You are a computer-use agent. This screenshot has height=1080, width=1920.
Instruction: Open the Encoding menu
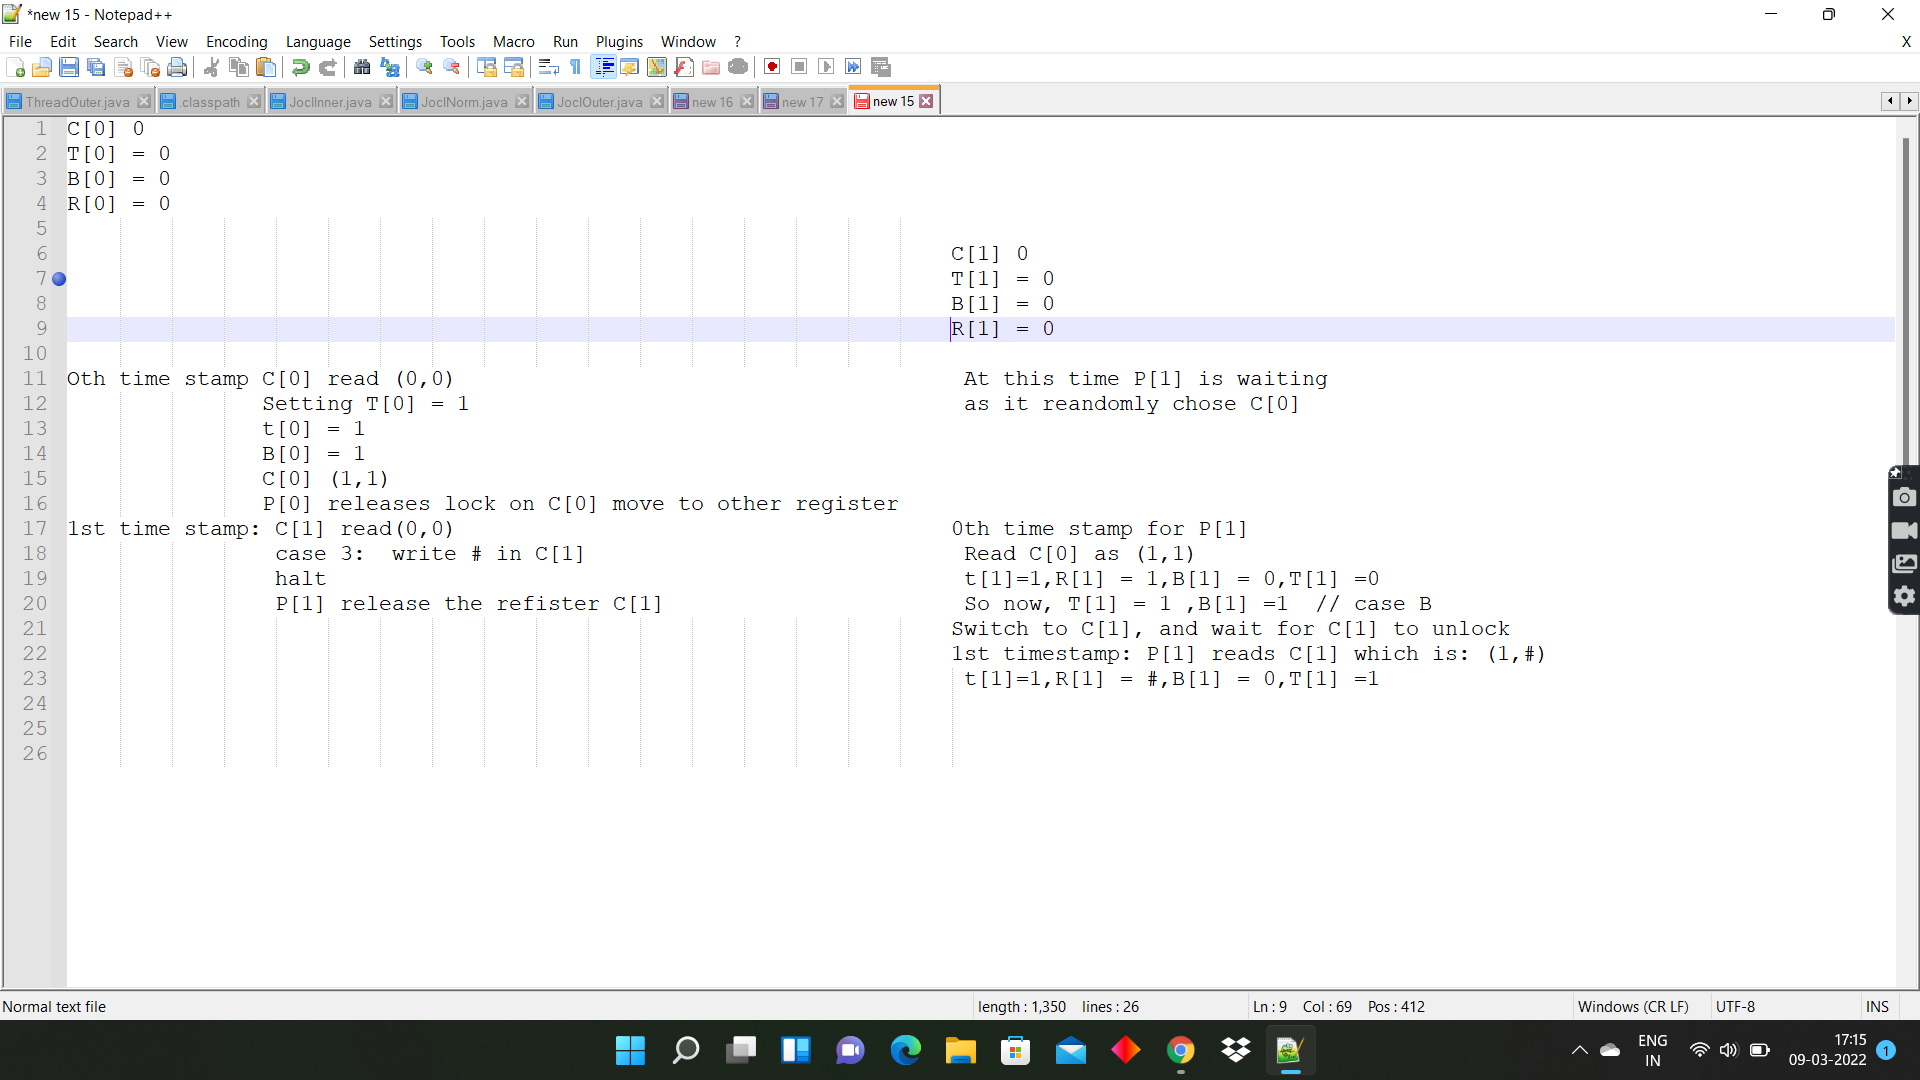tap(237, 41)
